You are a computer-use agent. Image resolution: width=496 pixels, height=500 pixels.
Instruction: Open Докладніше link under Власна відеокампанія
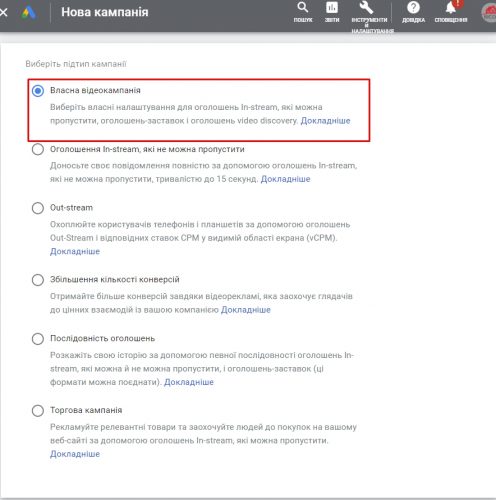coord(325,121)
